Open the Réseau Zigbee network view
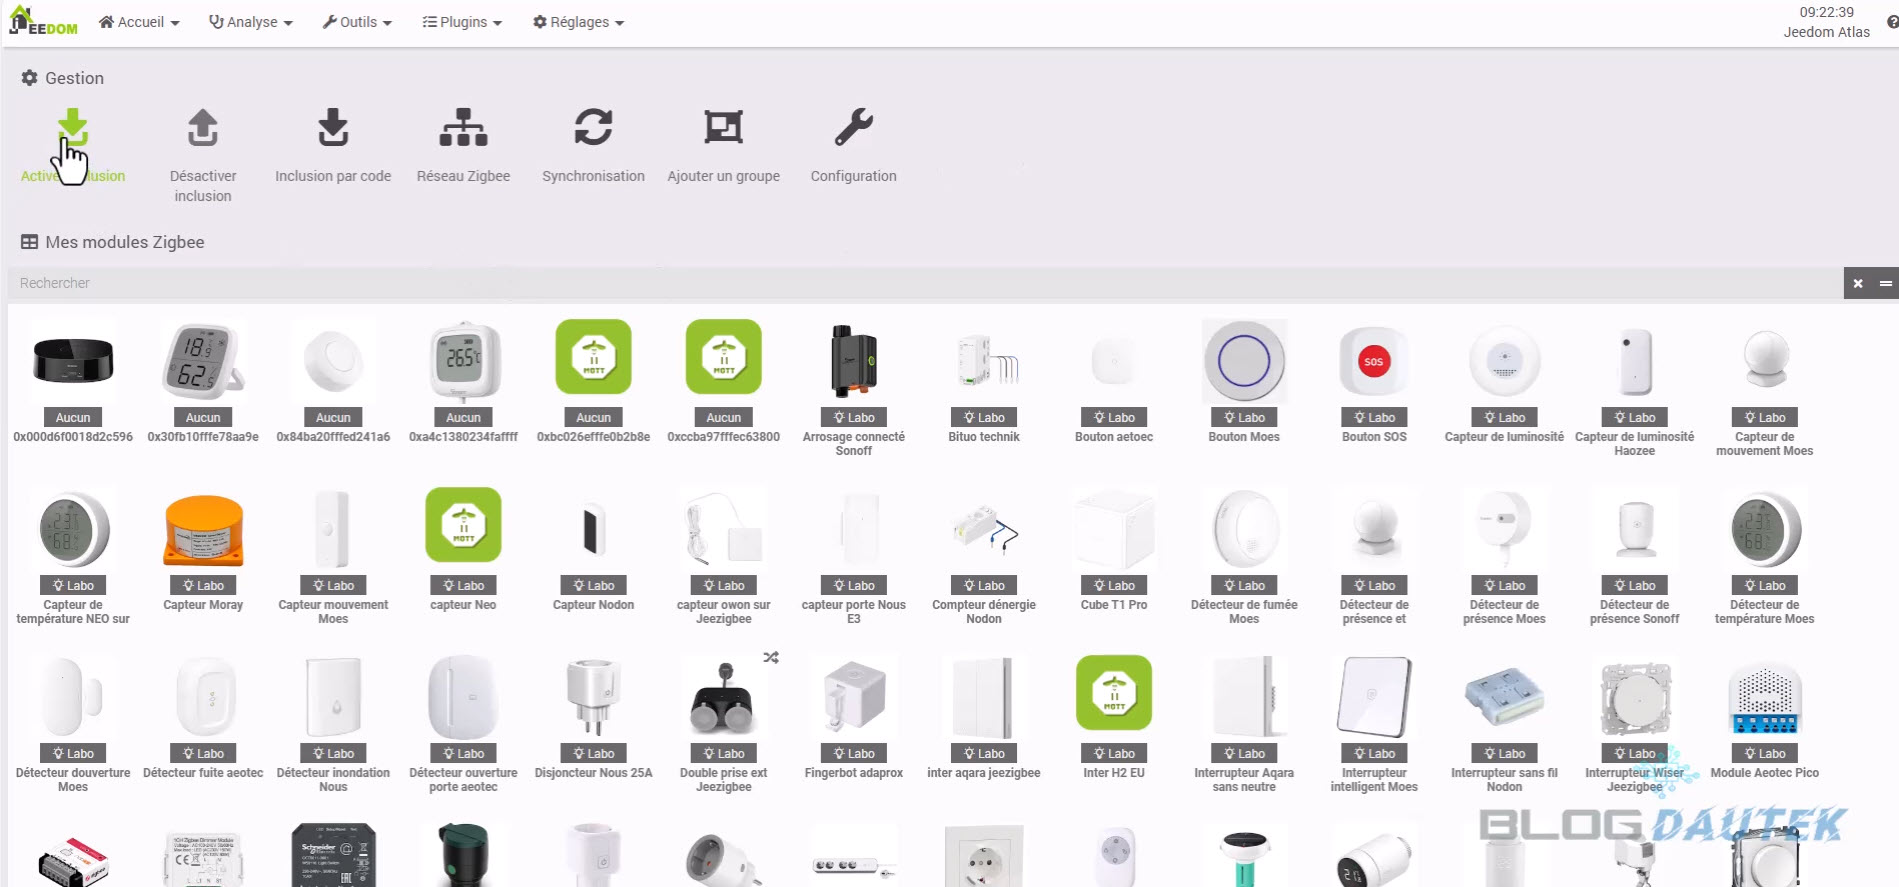Viewport: 1899px width, 887px height. tap(463, 129)
